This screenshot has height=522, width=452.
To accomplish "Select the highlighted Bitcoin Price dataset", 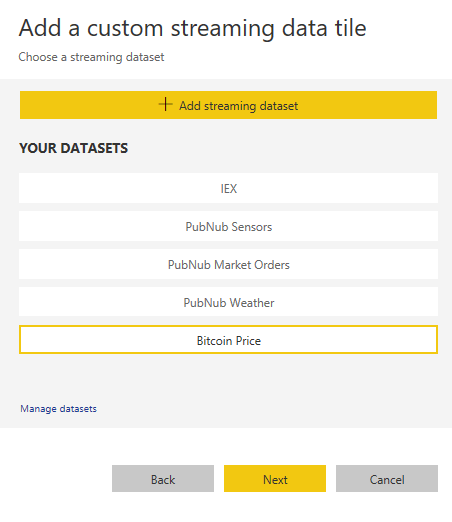I will pos(228,340).
